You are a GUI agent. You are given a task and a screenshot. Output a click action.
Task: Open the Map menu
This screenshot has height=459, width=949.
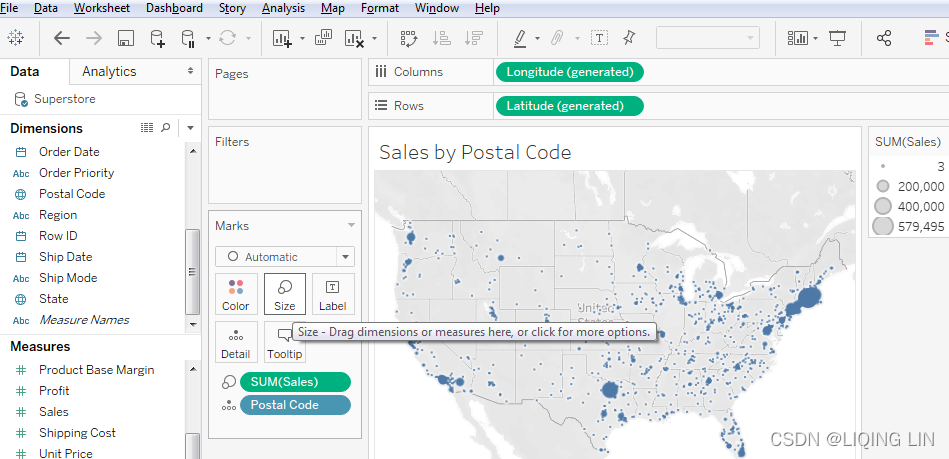[333, 8]
